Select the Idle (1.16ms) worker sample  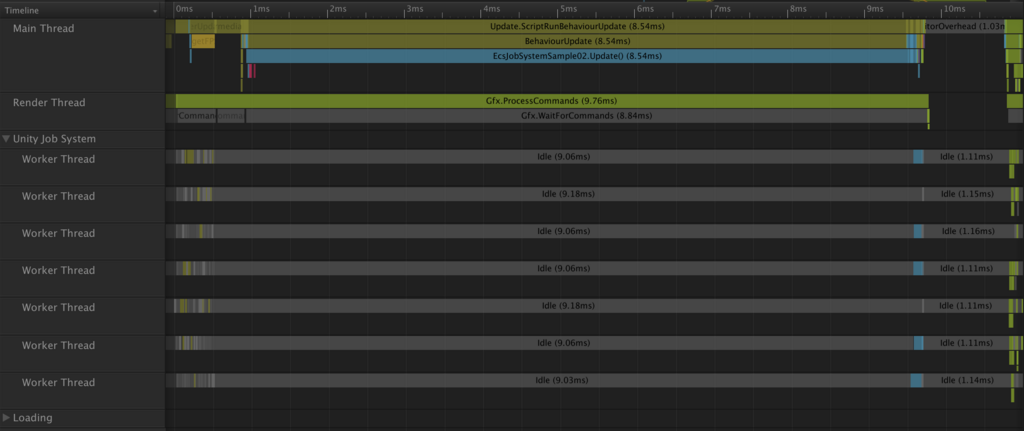tap(967, 231)
